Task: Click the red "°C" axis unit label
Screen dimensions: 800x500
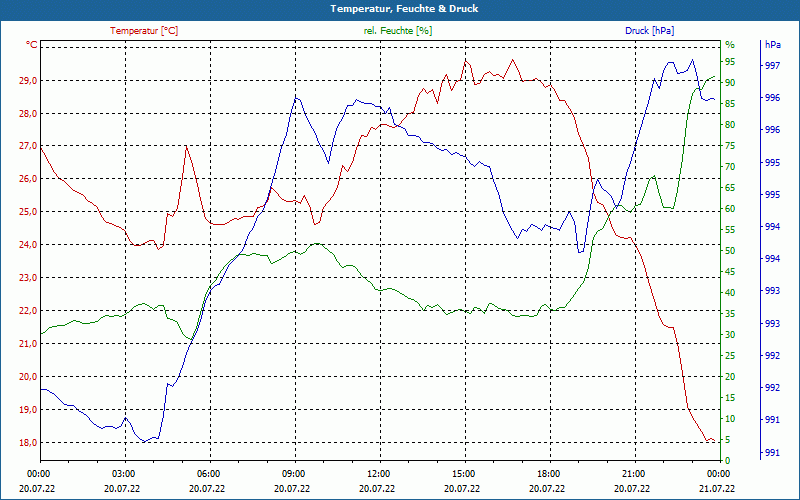Action: pos(32,45)
